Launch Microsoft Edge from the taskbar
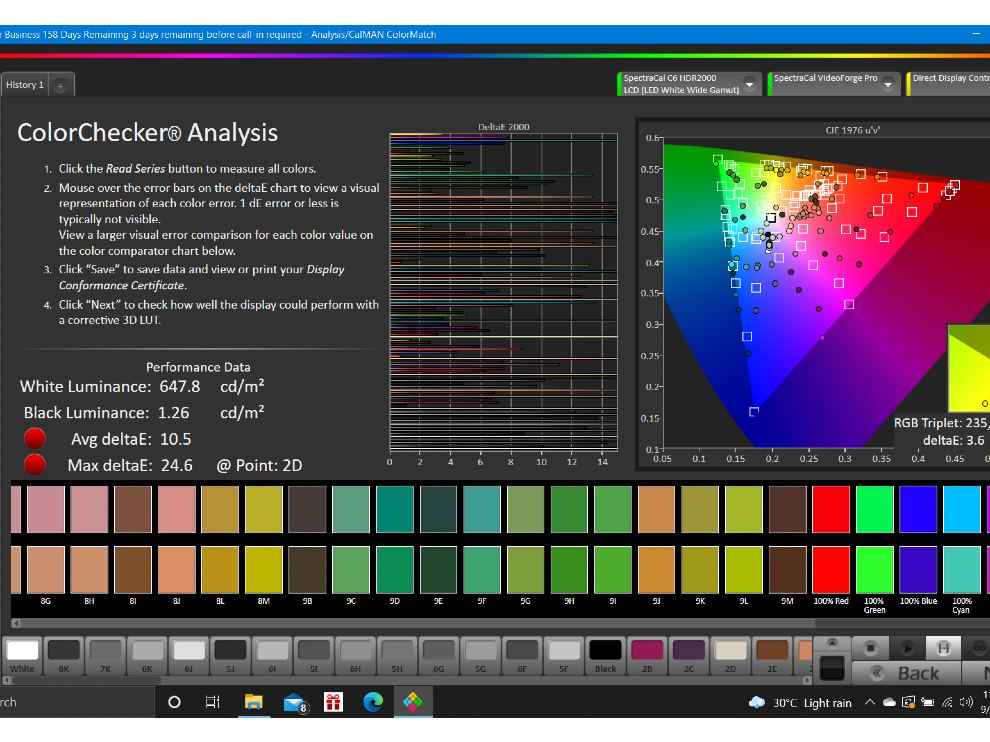This screenshot has width=990, height=742. click(373, 702)
